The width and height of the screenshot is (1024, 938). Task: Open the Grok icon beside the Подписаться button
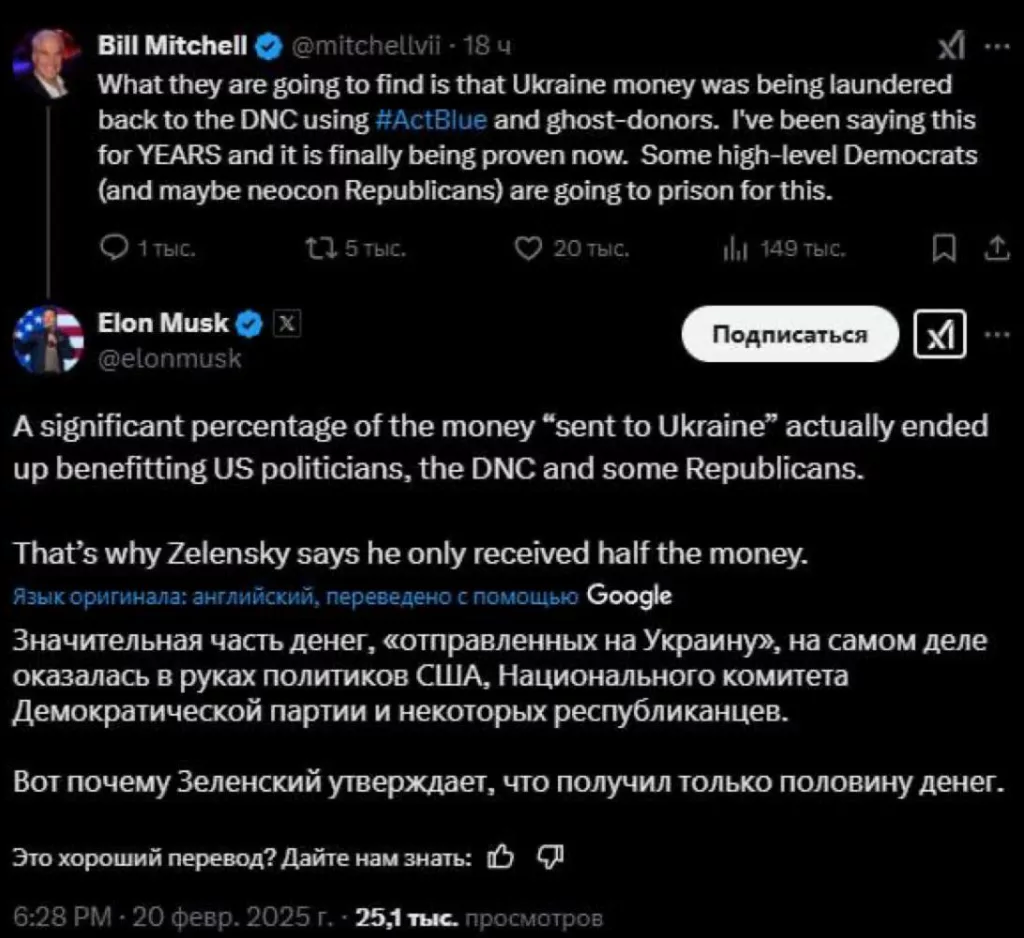pyautogui.click(x=941, y=336)
